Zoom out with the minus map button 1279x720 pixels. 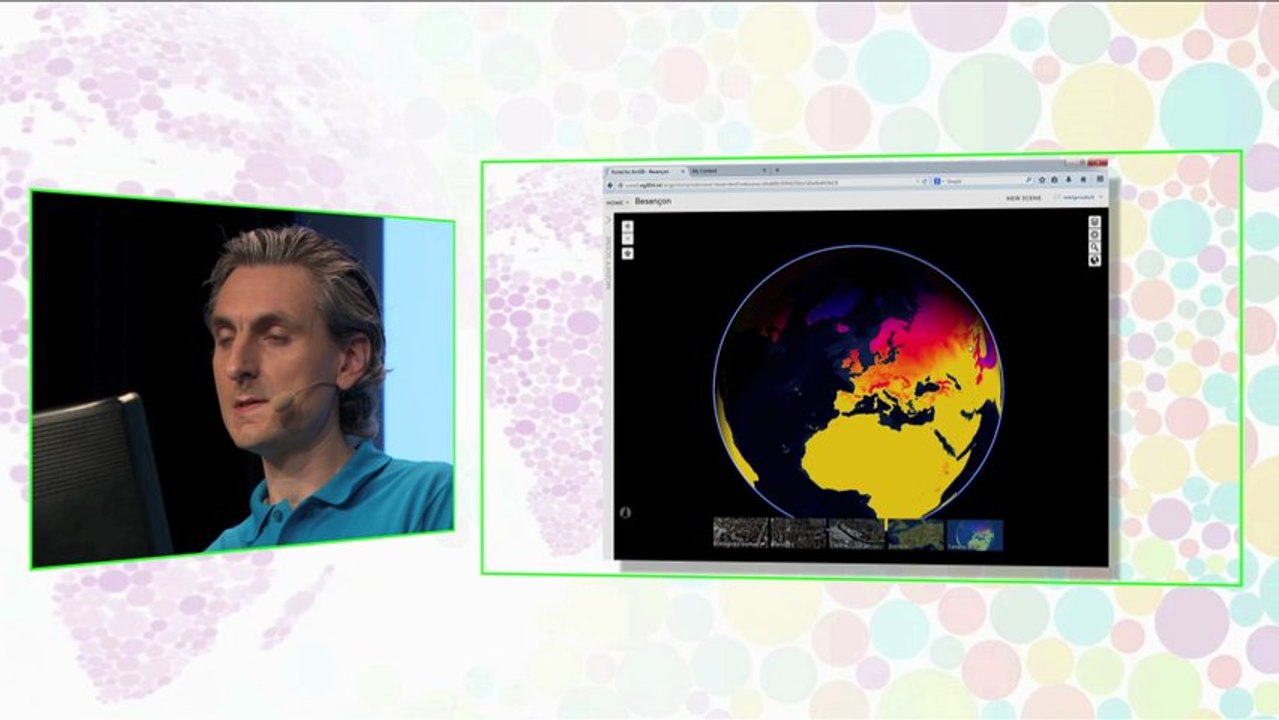point(627,239)
